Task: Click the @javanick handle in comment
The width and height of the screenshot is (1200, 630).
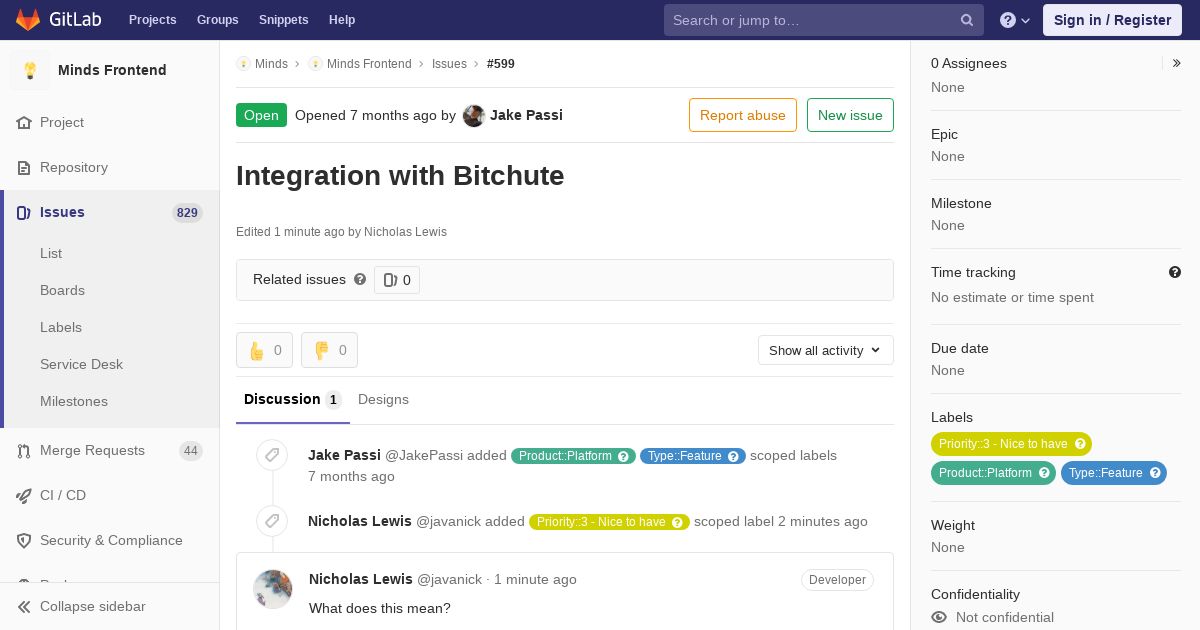Action: tap(449, 579)
